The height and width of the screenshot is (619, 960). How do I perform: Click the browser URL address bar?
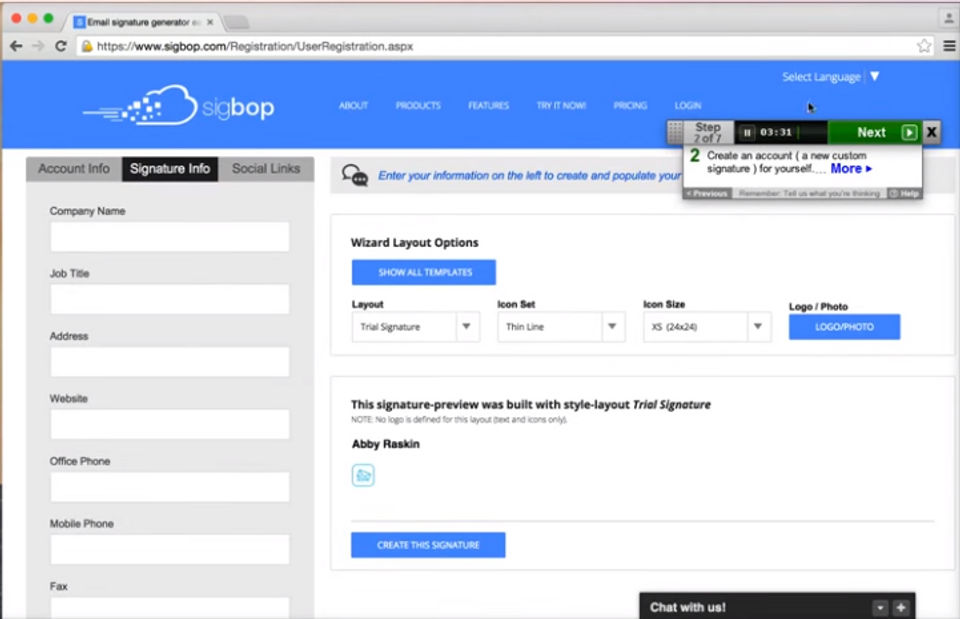coord(505,46)
